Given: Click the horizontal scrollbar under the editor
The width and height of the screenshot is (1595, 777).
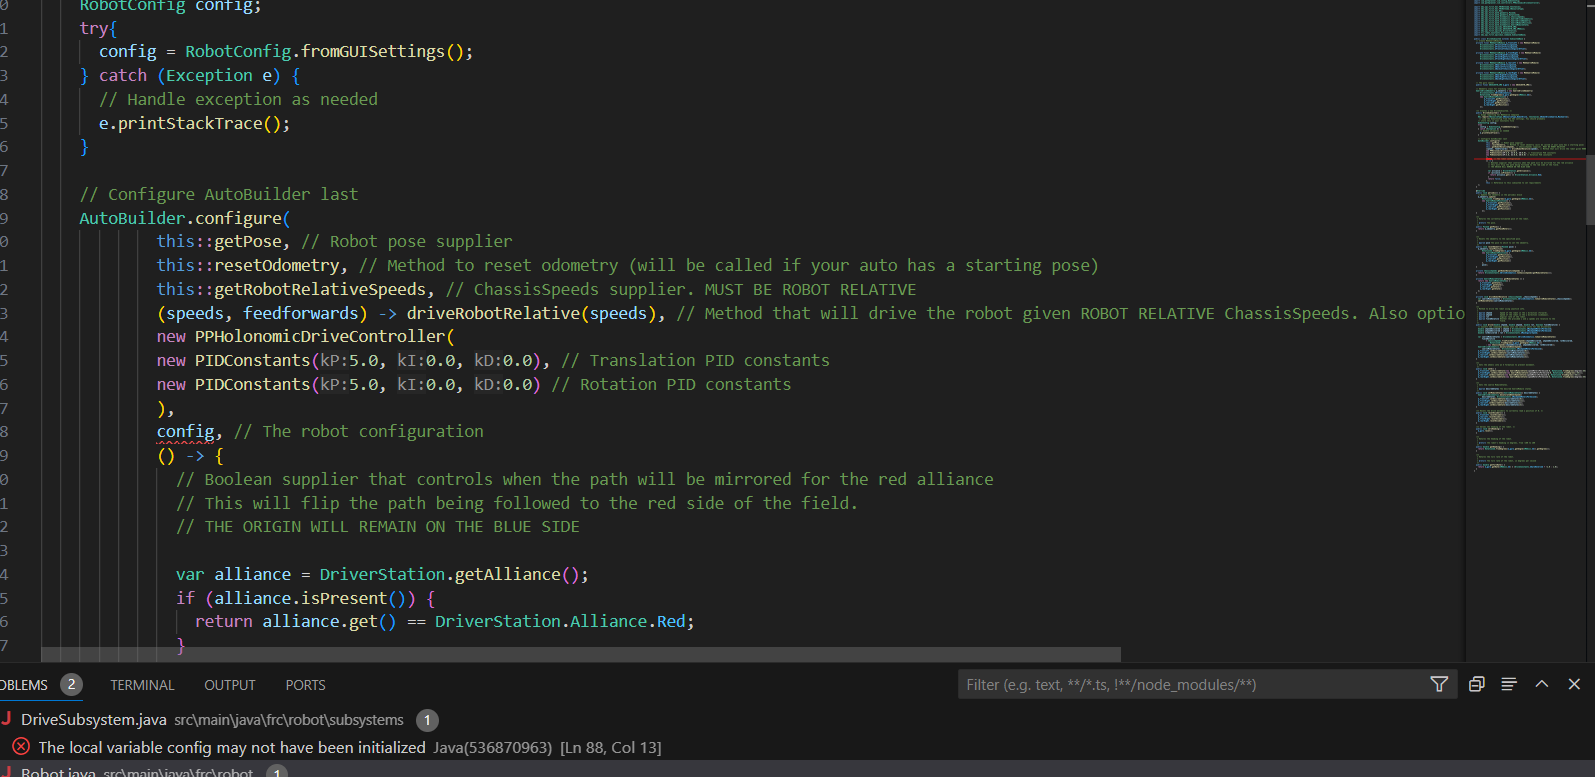Looking at the screenshot, I should [580, 654].
